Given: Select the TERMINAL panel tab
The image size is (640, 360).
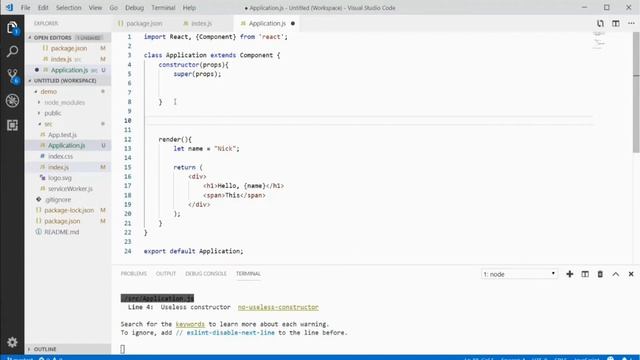Looking at the screenshot, I should (248, 273).
